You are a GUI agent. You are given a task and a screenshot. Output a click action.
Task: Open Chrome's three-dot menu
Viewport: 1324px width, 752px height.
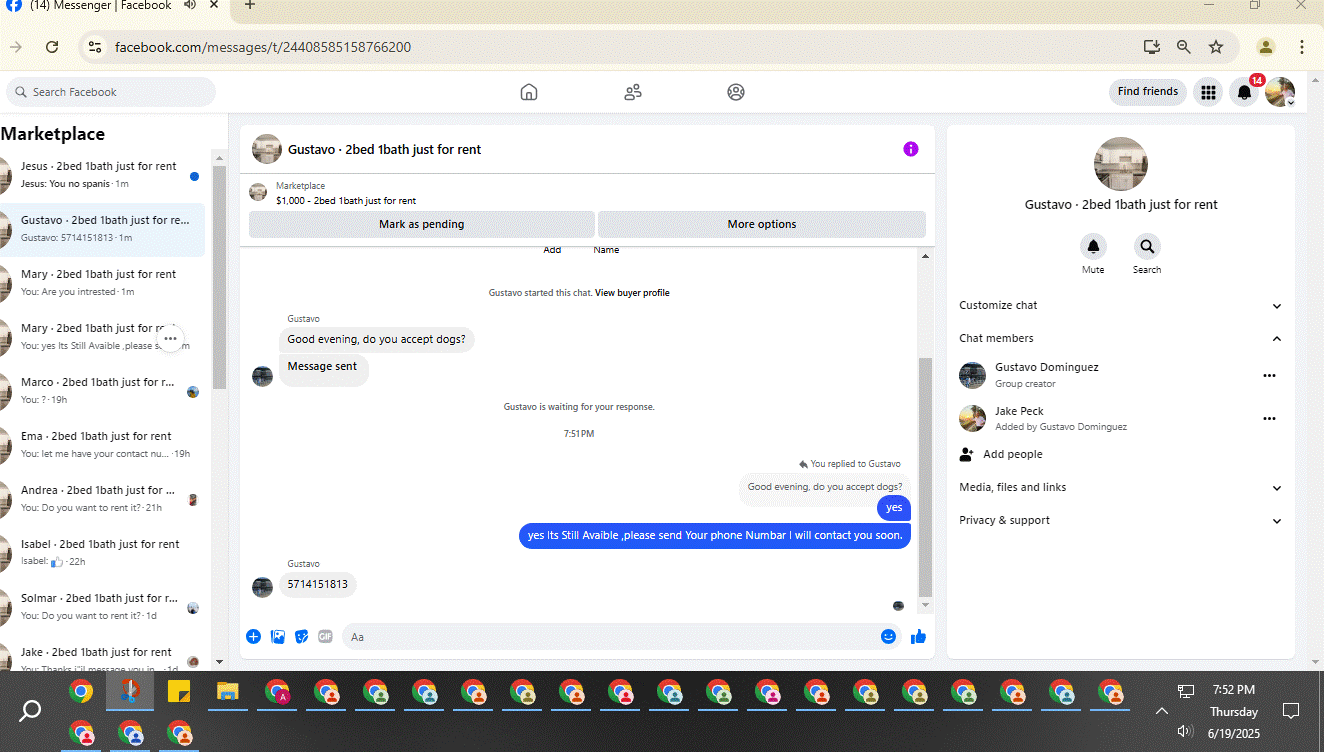click(1302, 47)
